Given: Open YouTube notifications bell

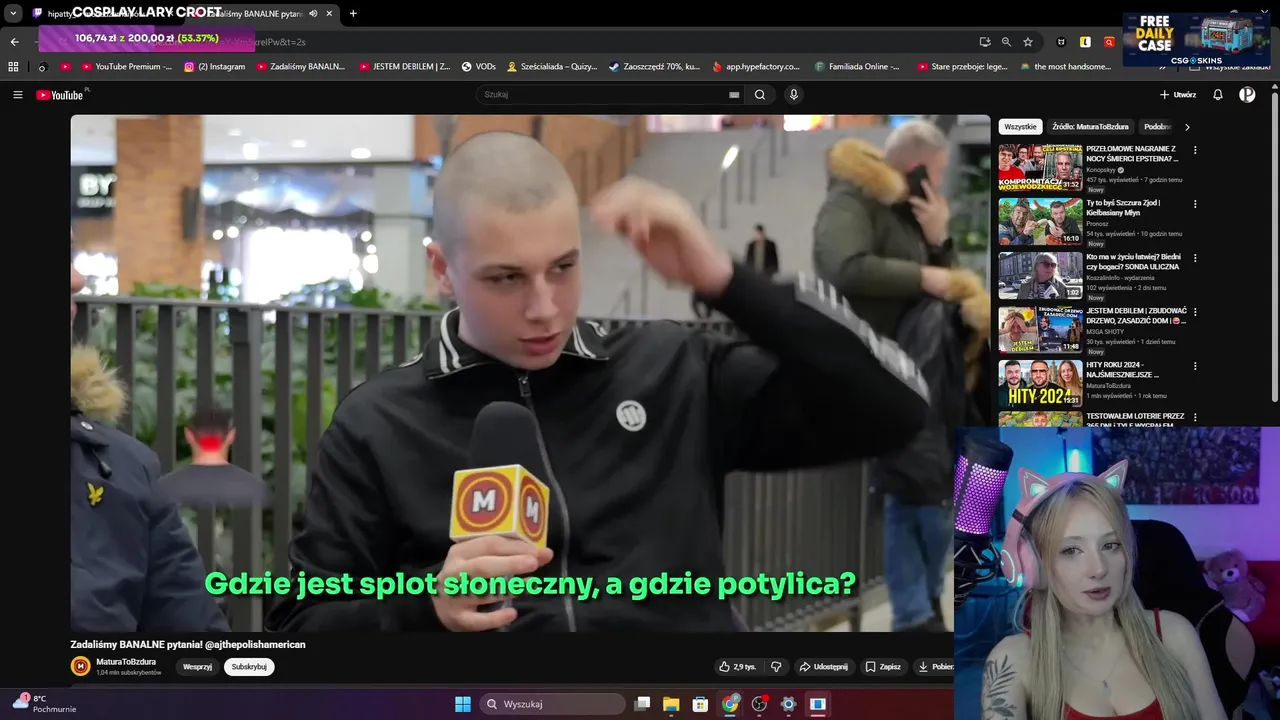Looking at the screenshot, I should click(x=1218, y=95).
